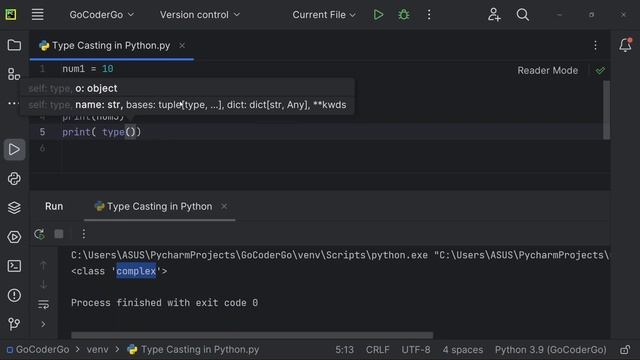Screen dimensions: 640x360
Task: Toggle the read-only lock icon
Action: [x=625, y=349]
